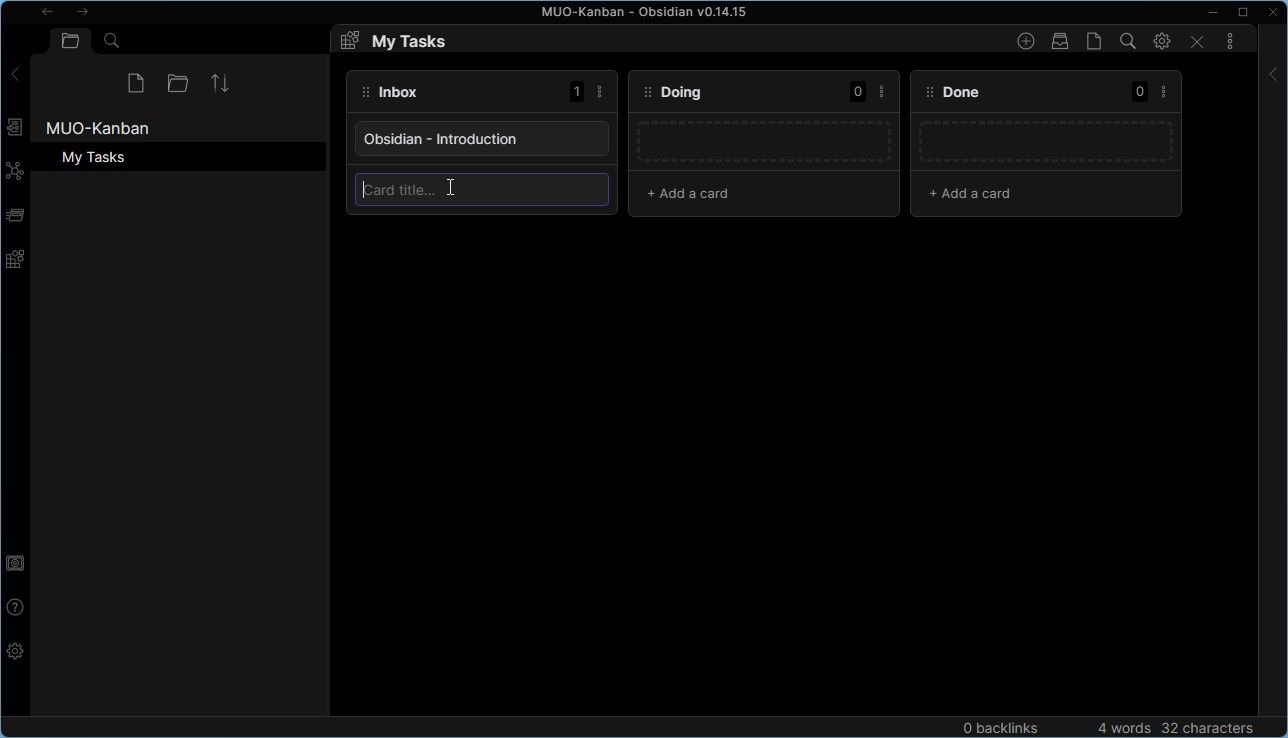This screenshot has height=738, width=1288.
Task: Open Obsidian settings gear in ribbon
Action: [15, 651]
